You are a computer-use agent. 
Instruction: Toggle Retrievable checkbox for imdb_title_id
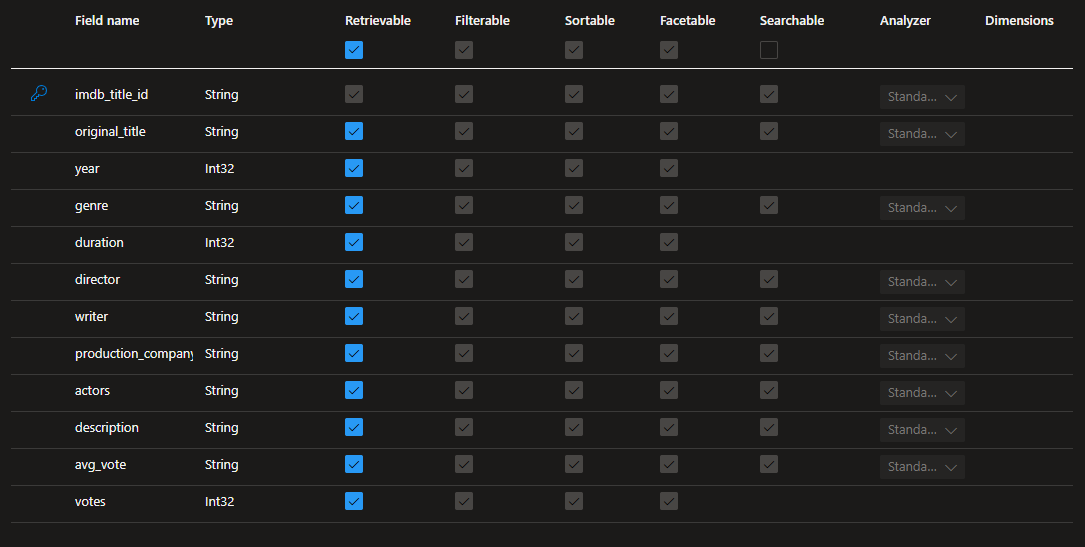coord(354,94)
